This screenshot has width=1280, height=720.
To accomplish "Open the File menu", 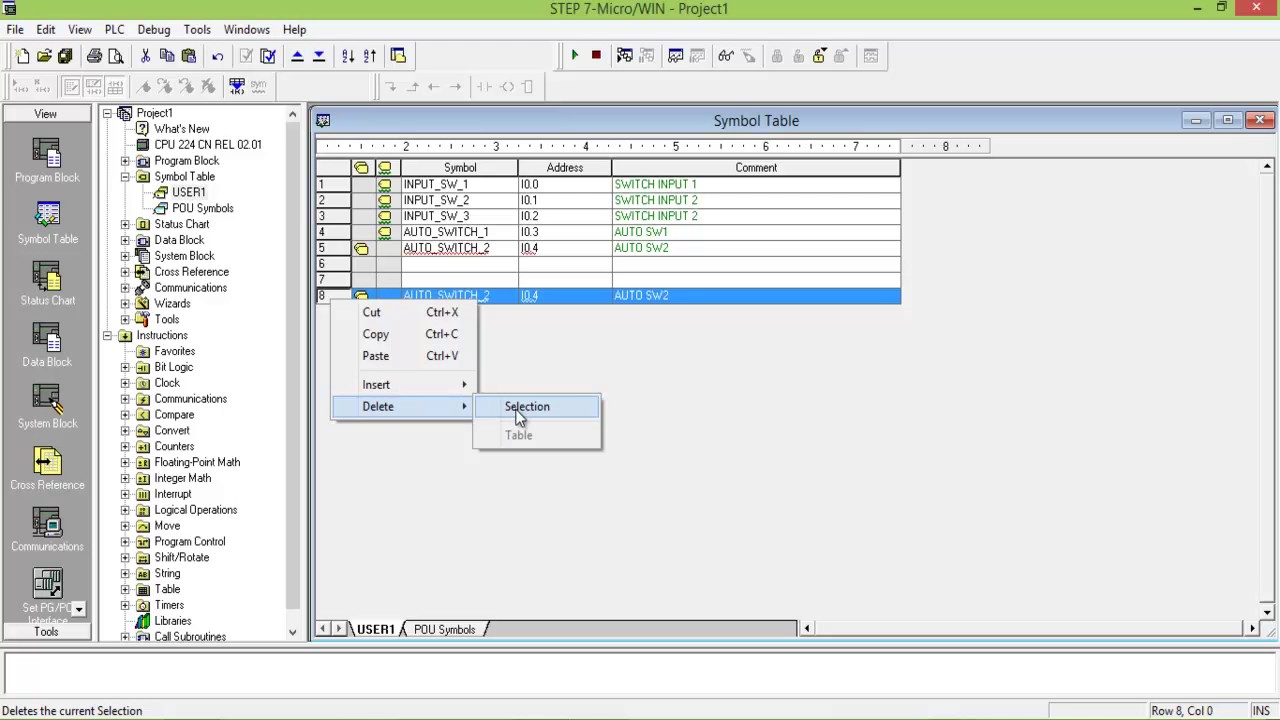I will [15, 30].
